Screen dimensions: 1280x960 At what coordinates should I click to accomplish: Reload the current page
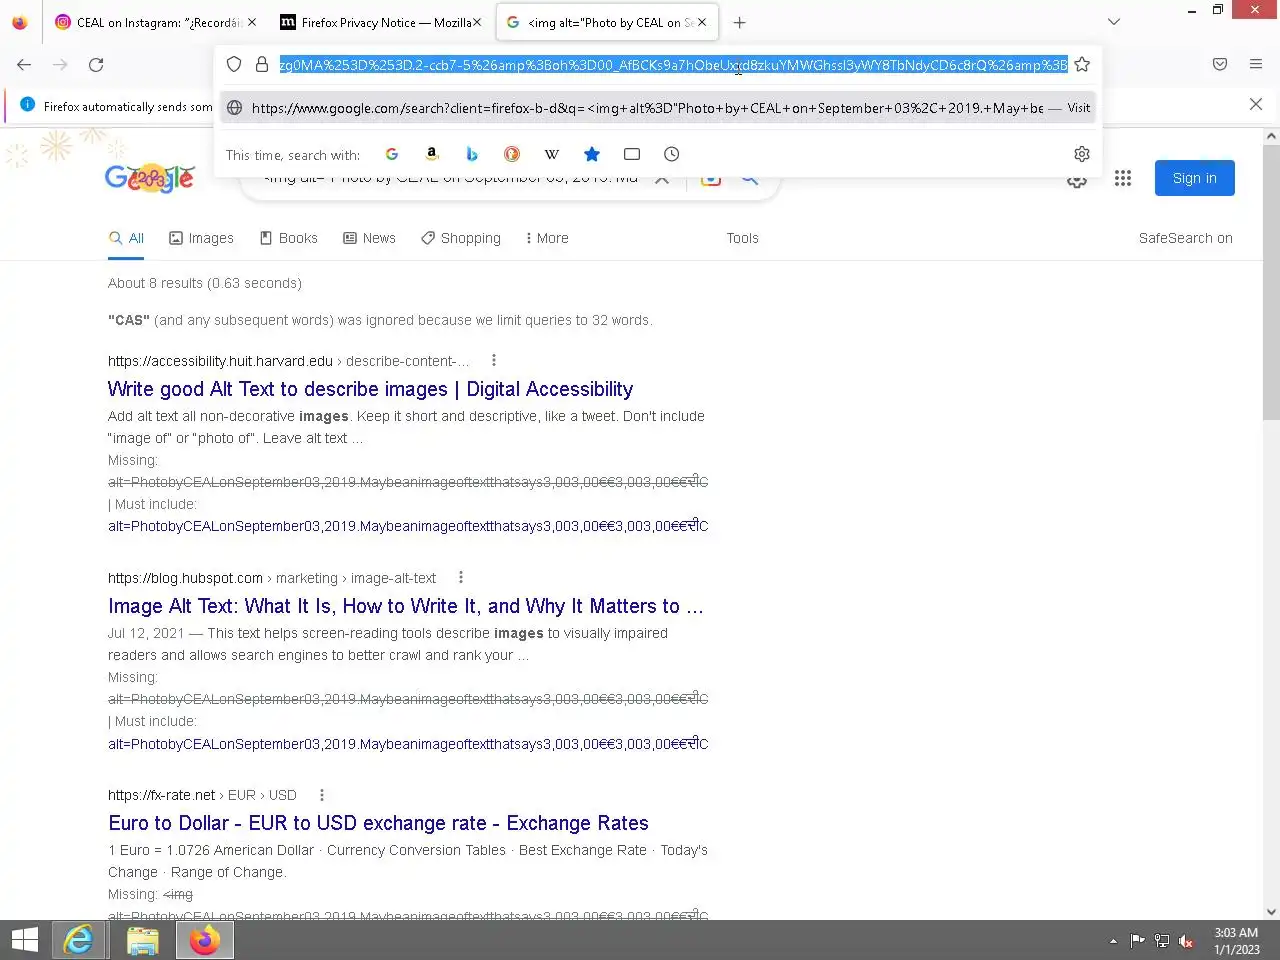[96, 65]
